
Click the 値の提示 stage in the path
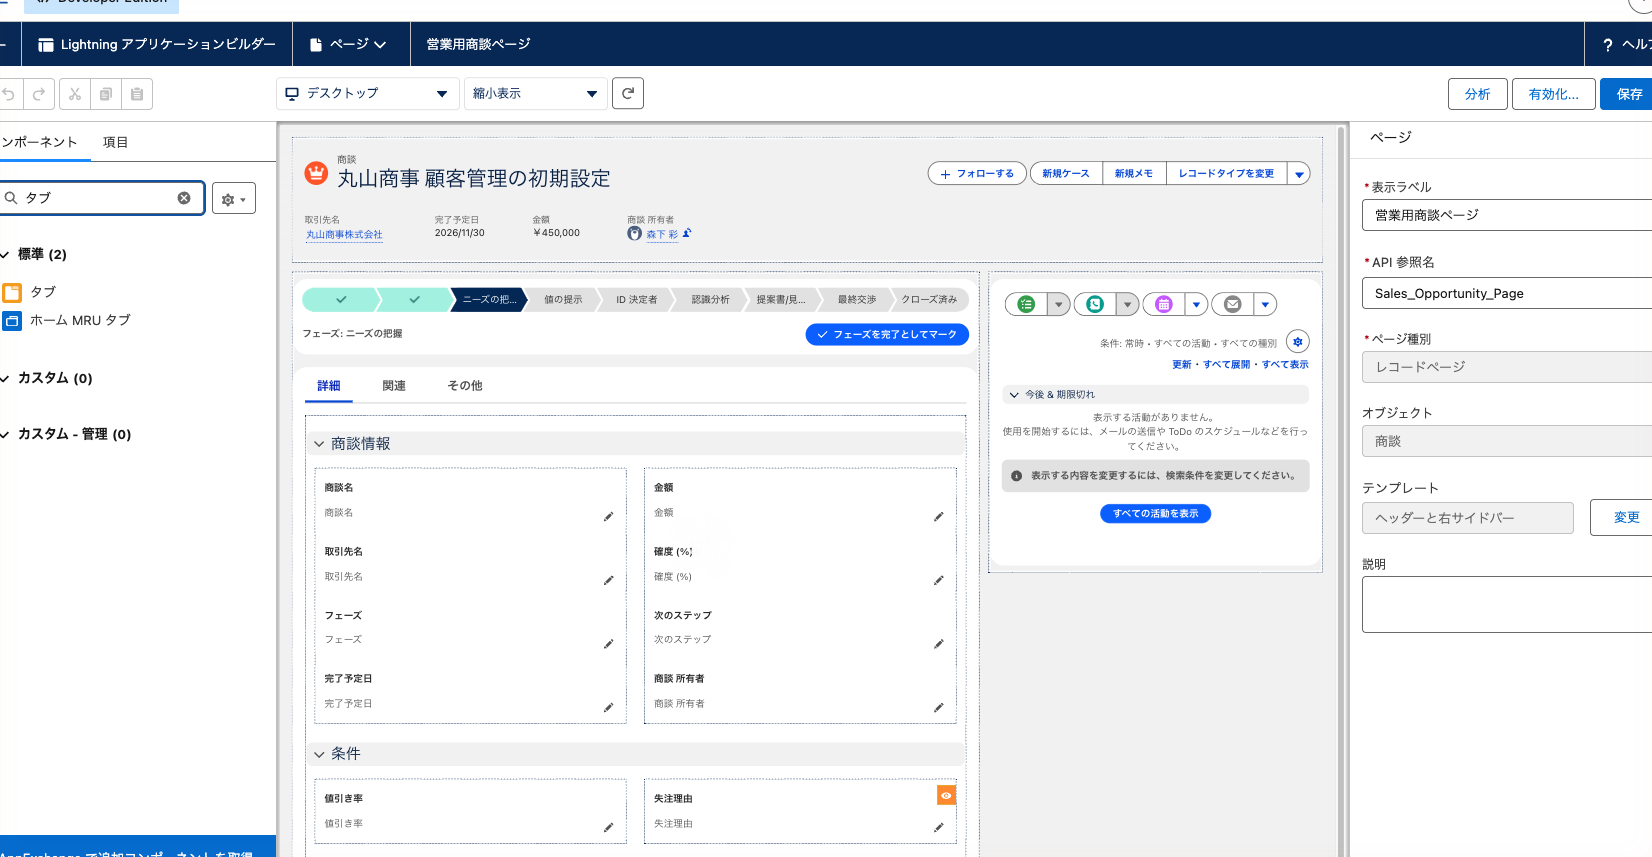click(563, 299)
